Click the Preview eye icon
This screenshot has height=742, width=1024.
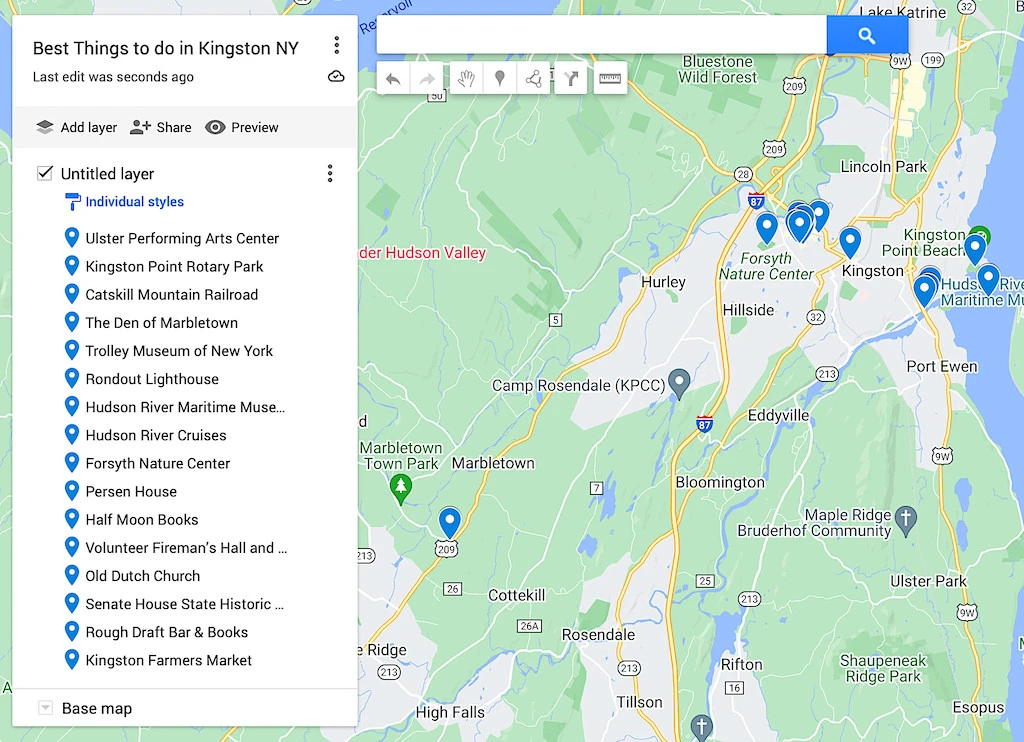(x=215, y=127)
